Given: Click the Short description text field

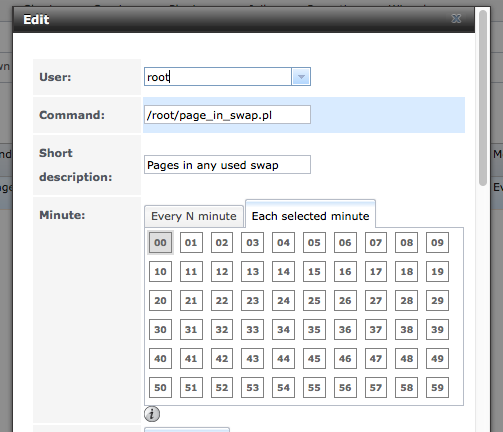Looking at the screenshot, I should 227,165.
